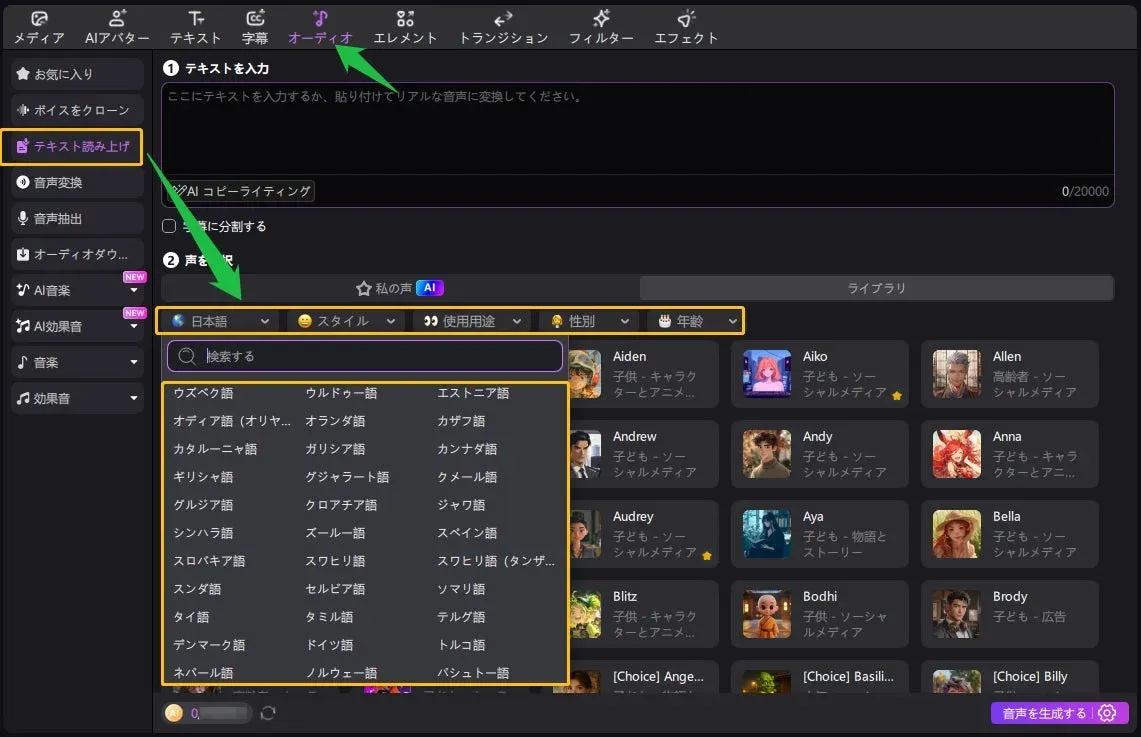Image resolution: width=1141 pixels, height=737 pixels.
Task: Open the ボイスをクローン tool
Action: [73, 110]
